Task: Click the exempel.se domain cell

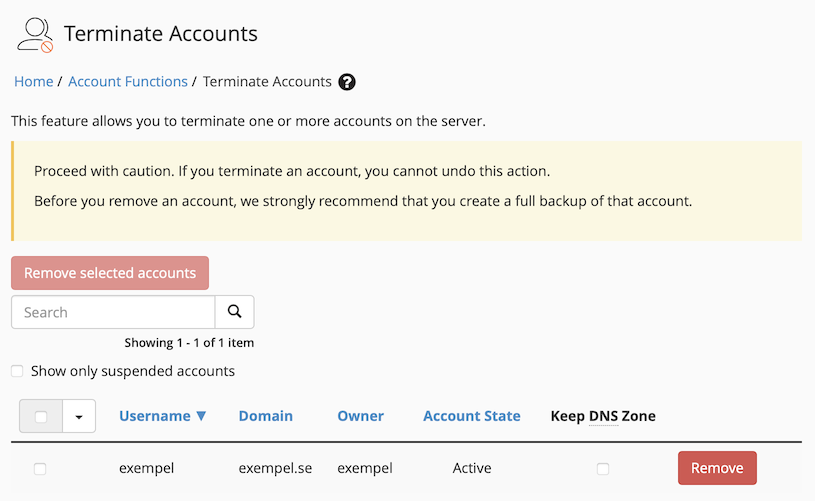Action: tap(274, 468)
